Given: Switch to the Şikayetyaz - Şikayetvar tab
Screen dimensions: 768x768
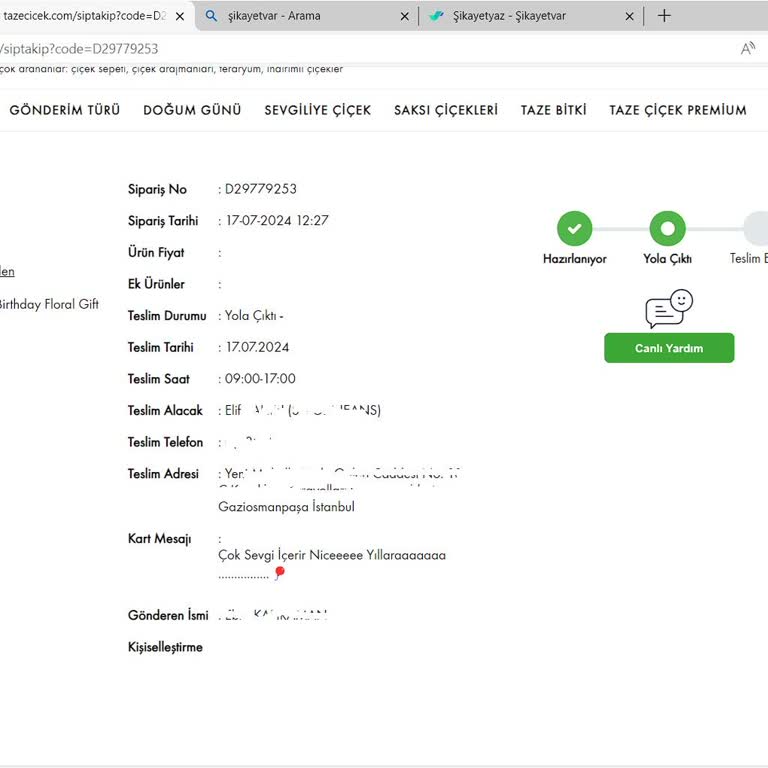Looking at the screenshot, I should [x=529, y=16].
